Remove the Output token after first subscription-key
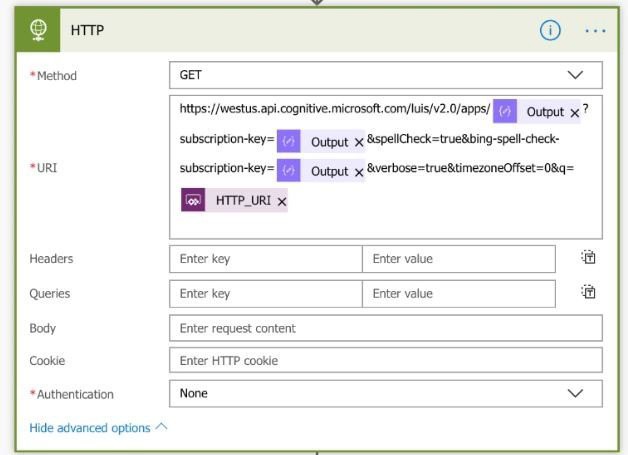Viewport: 628px width, 455px height. 359,143
